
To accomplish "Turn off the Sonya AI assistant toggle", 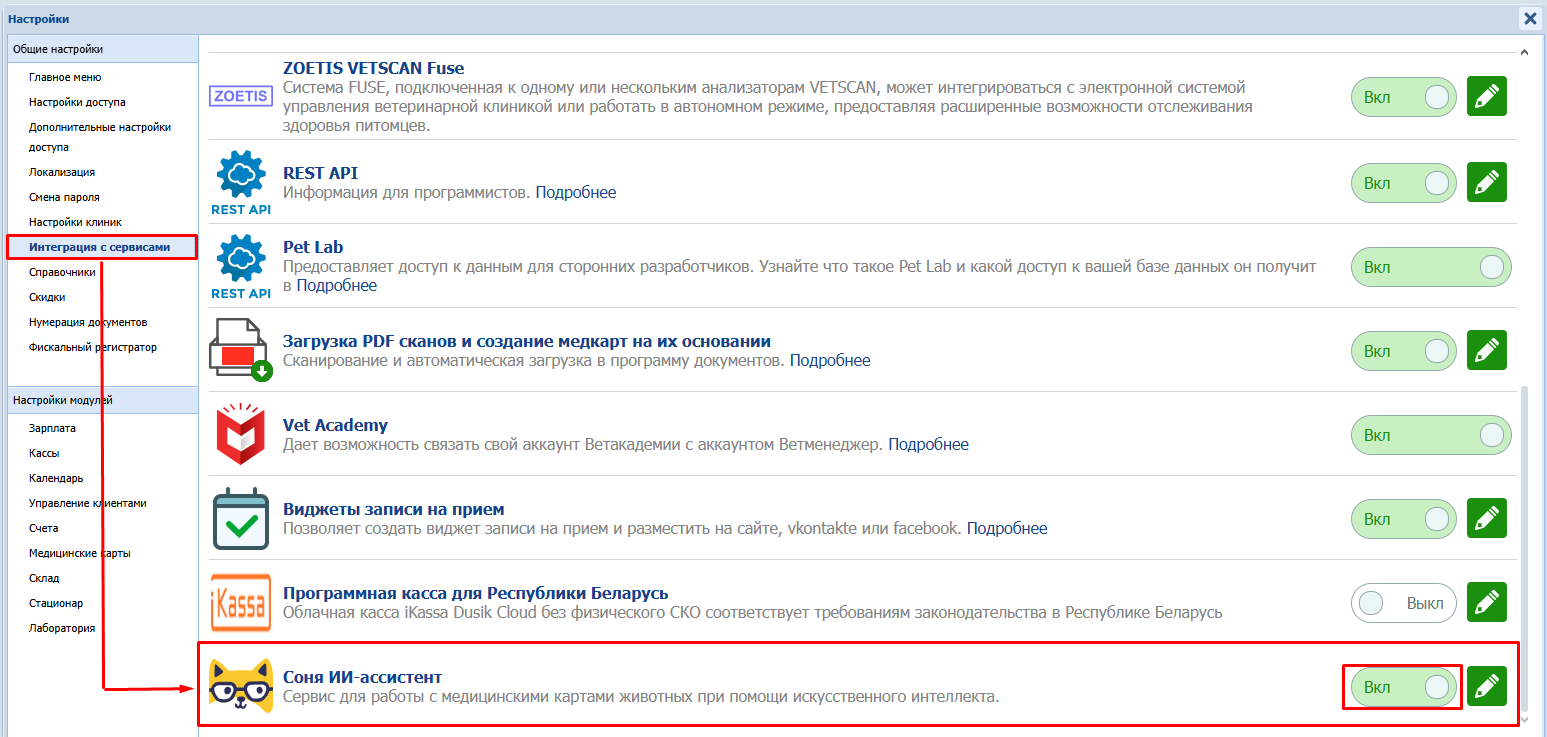I will pyautogui.click(x=1403, y=687).
